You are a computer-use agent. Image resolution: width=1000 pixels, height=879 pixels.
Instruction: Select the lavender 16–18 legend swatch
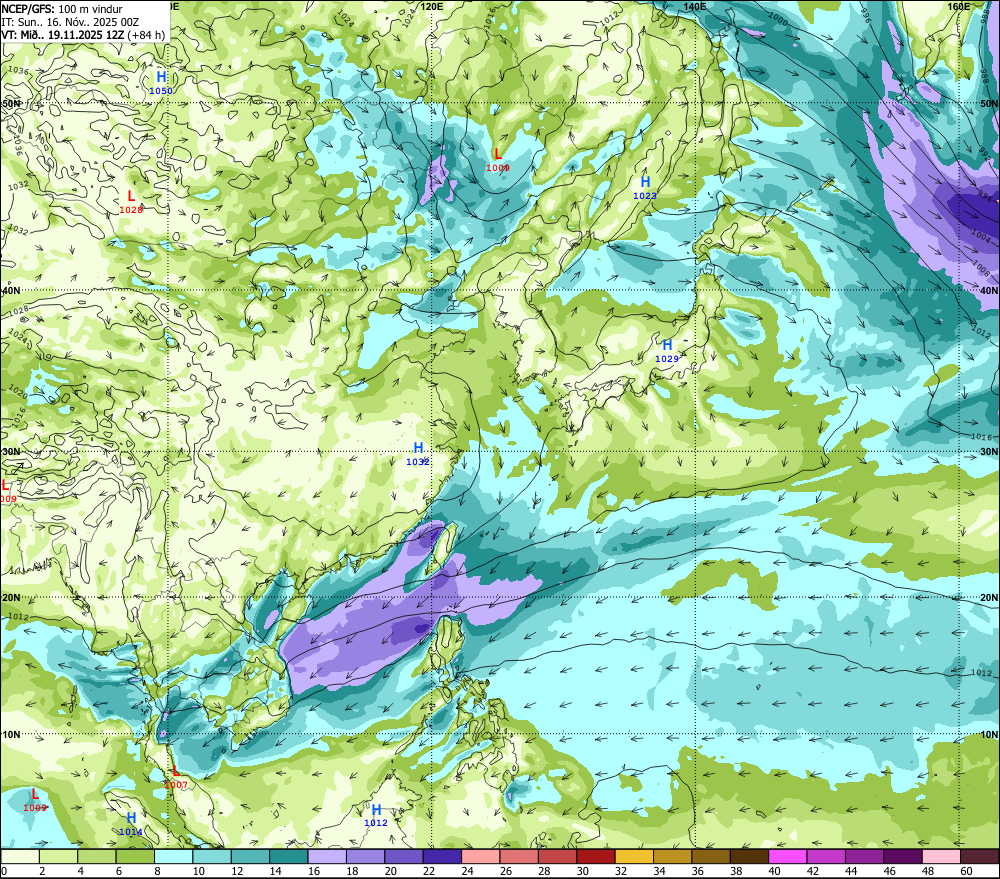[327, 856]
